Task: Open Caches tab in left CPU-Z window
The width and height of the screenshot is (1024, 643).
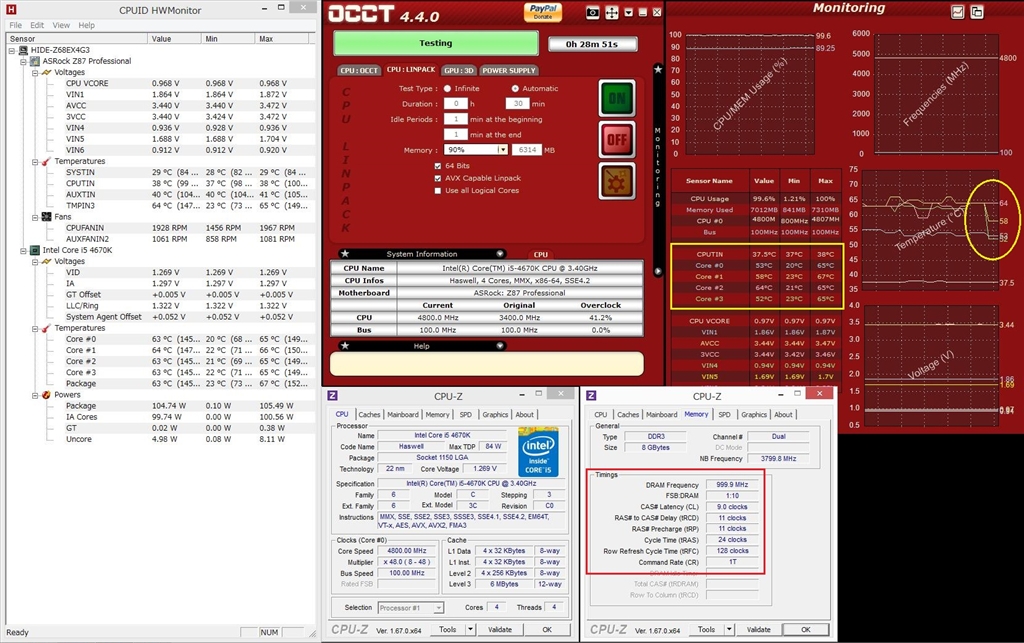Action: click(x=369, y=415)
